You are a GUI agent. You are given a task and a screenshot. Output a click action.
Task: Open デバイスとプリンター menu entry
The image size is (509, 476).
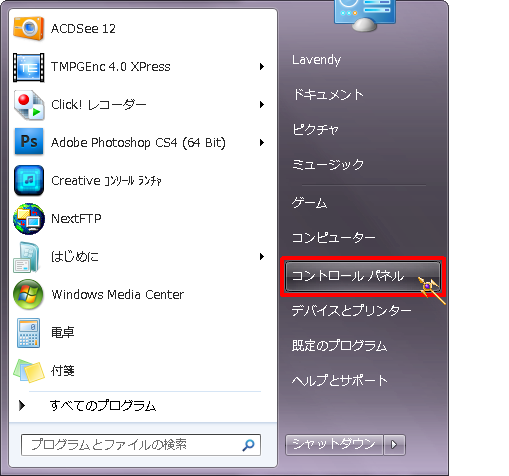[x=351, y=311]
